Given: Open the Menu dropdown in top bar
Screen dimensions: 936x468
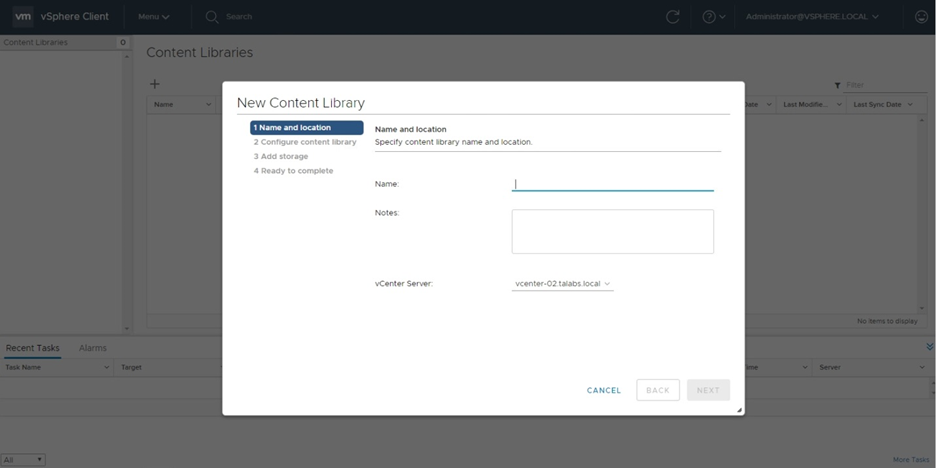Looking at the screenshot, I should click(153, 17).
